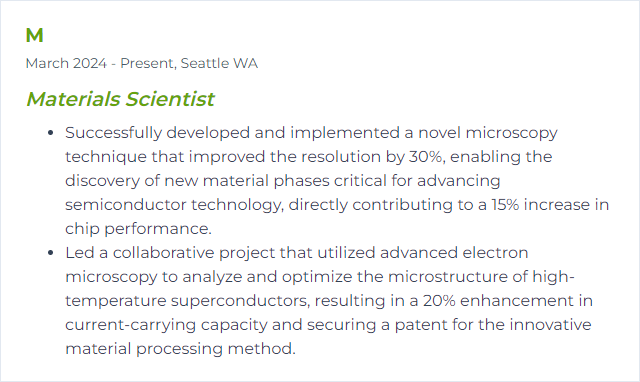
Task: Click the word Led in second bullet
Action: 80,253
